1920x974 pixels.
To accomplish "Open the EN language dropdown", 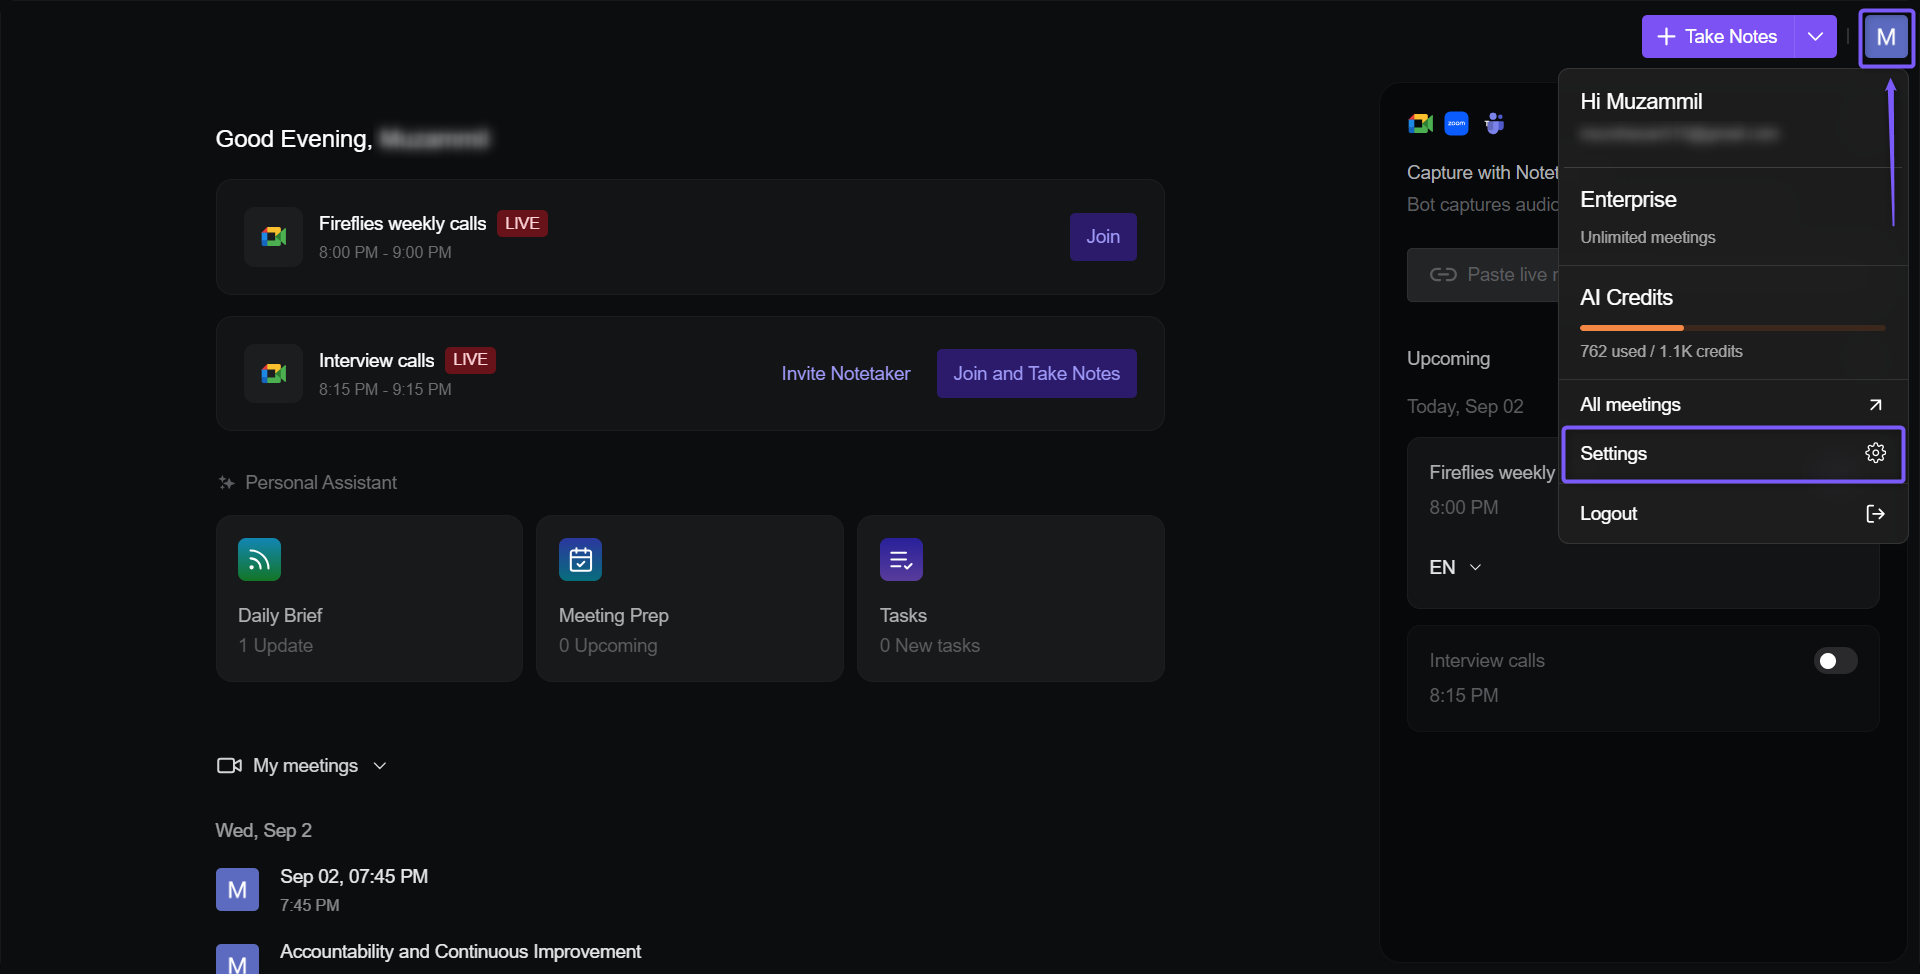I will click(1455, 568).
